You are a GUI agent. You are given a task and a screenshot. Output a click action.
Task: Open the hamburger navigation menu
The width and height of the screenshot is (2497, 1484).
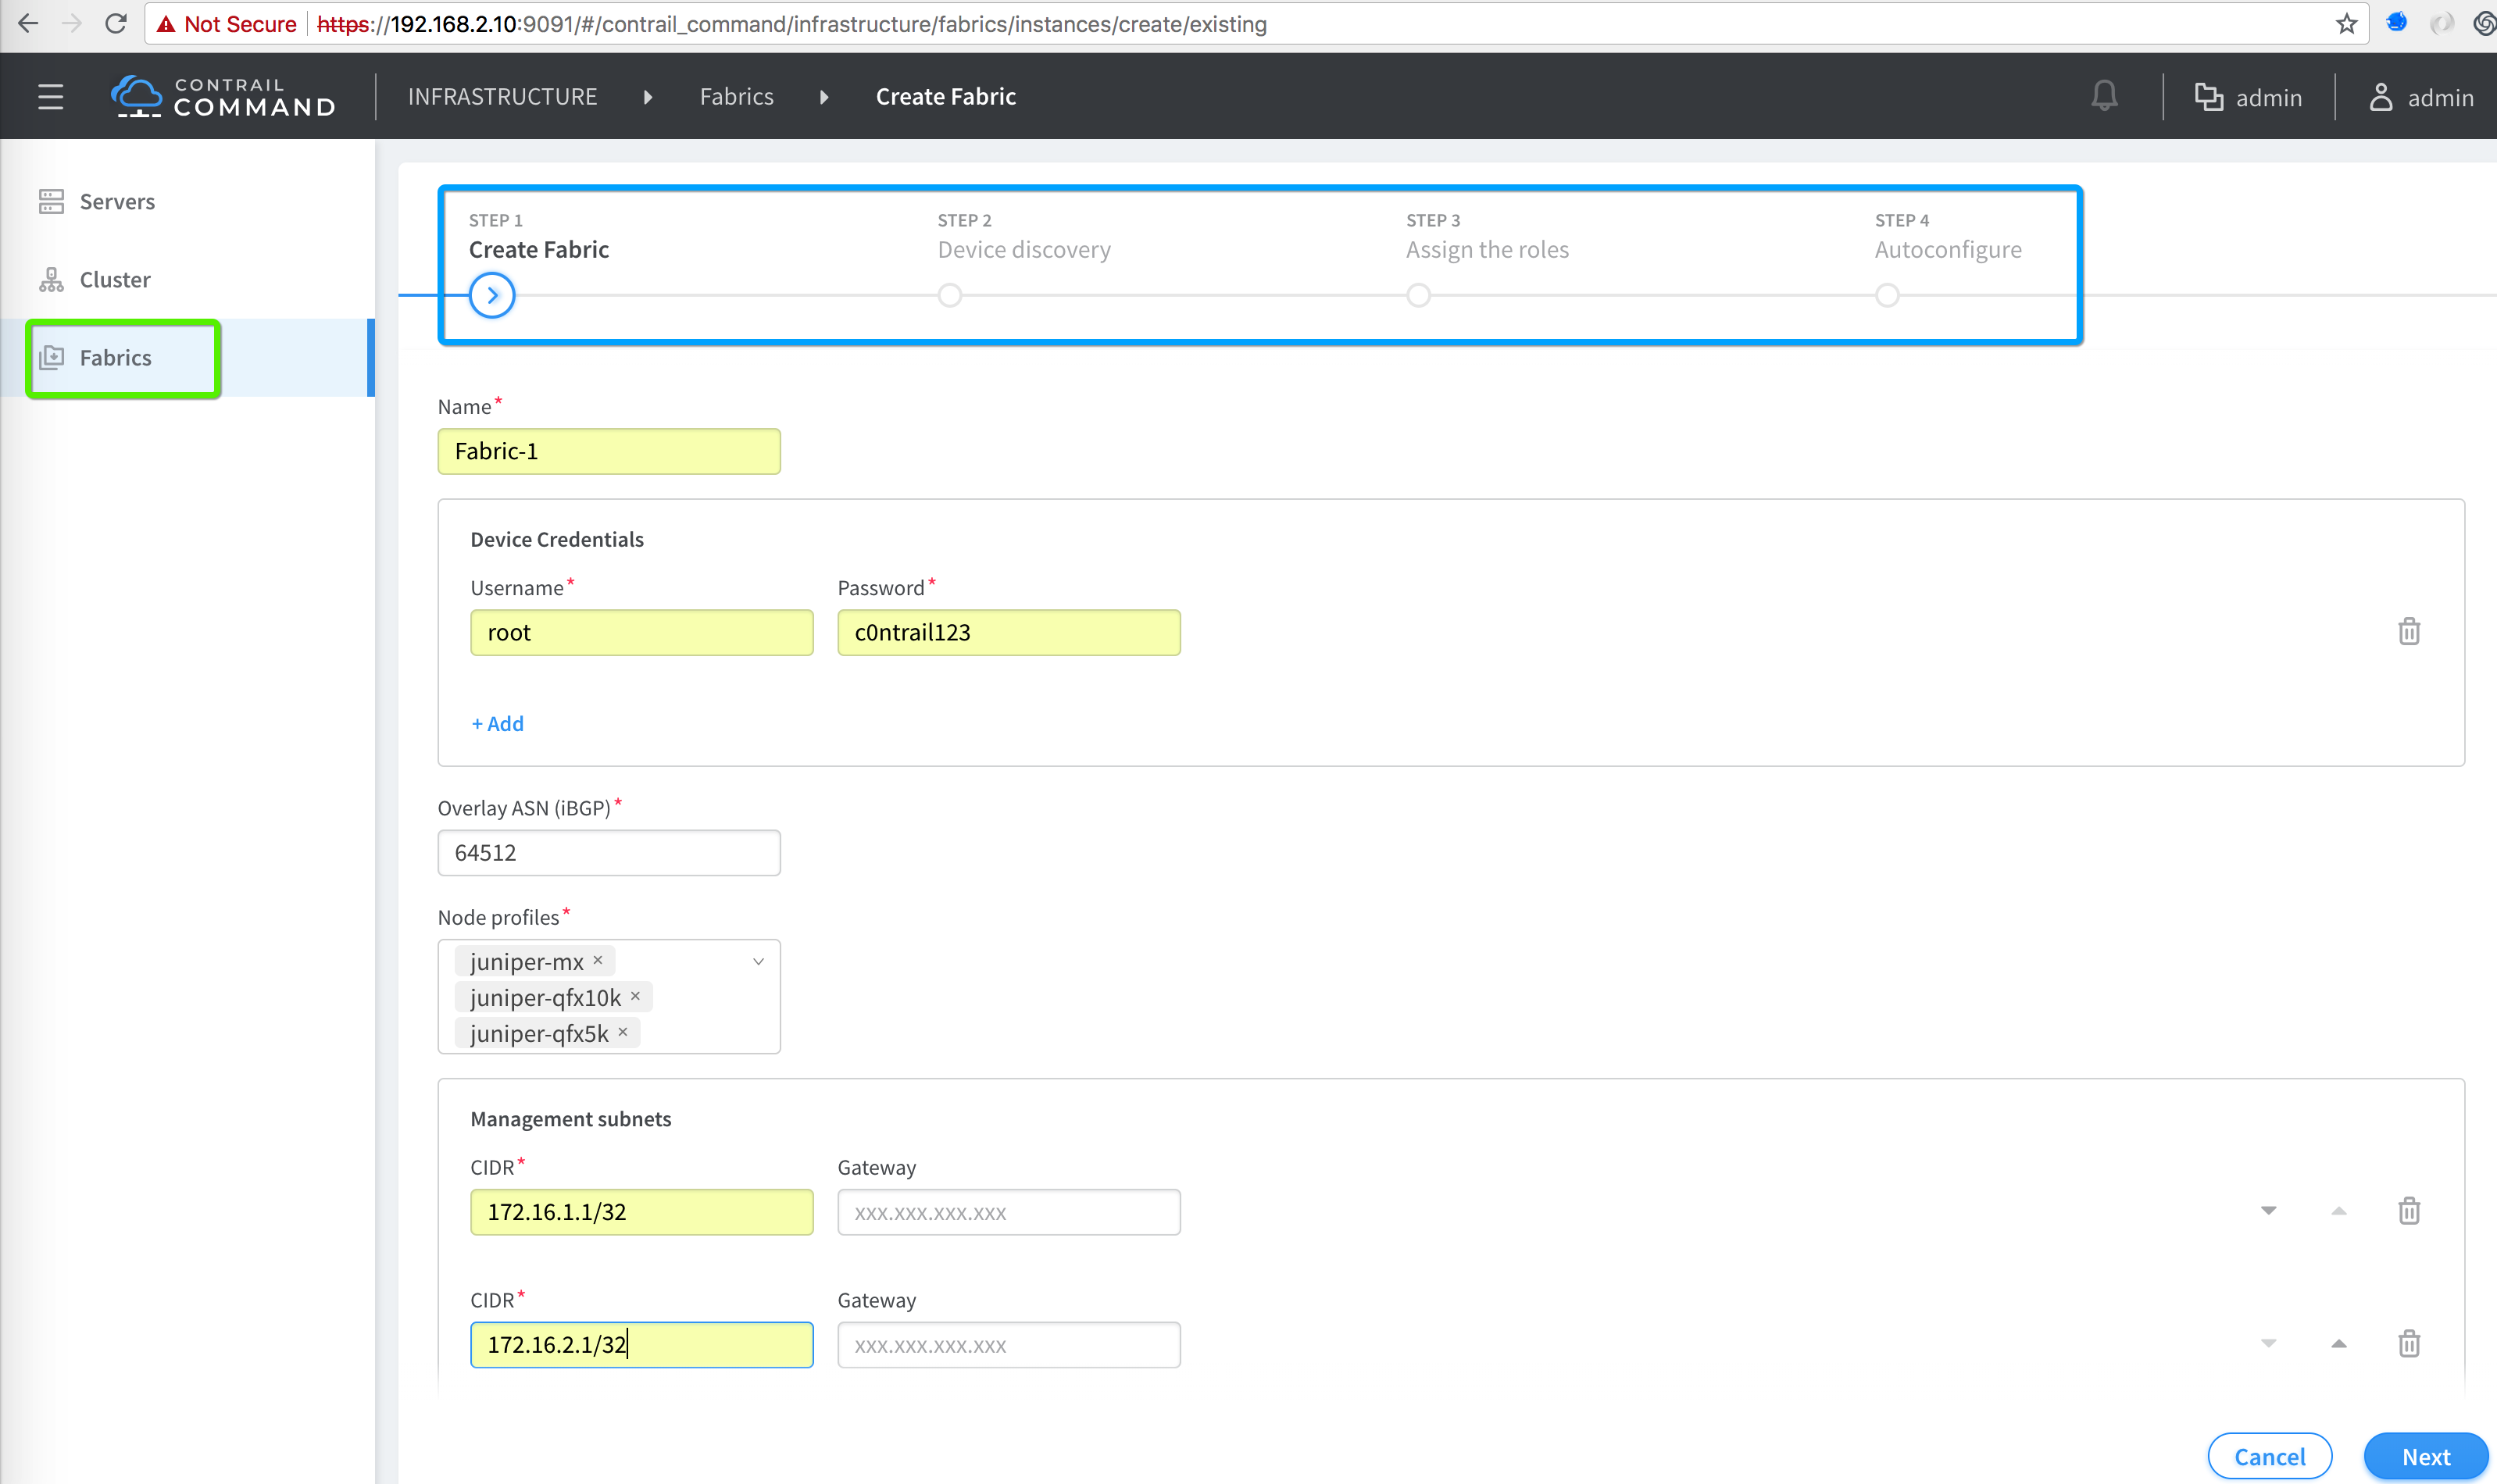pos(51,97)
